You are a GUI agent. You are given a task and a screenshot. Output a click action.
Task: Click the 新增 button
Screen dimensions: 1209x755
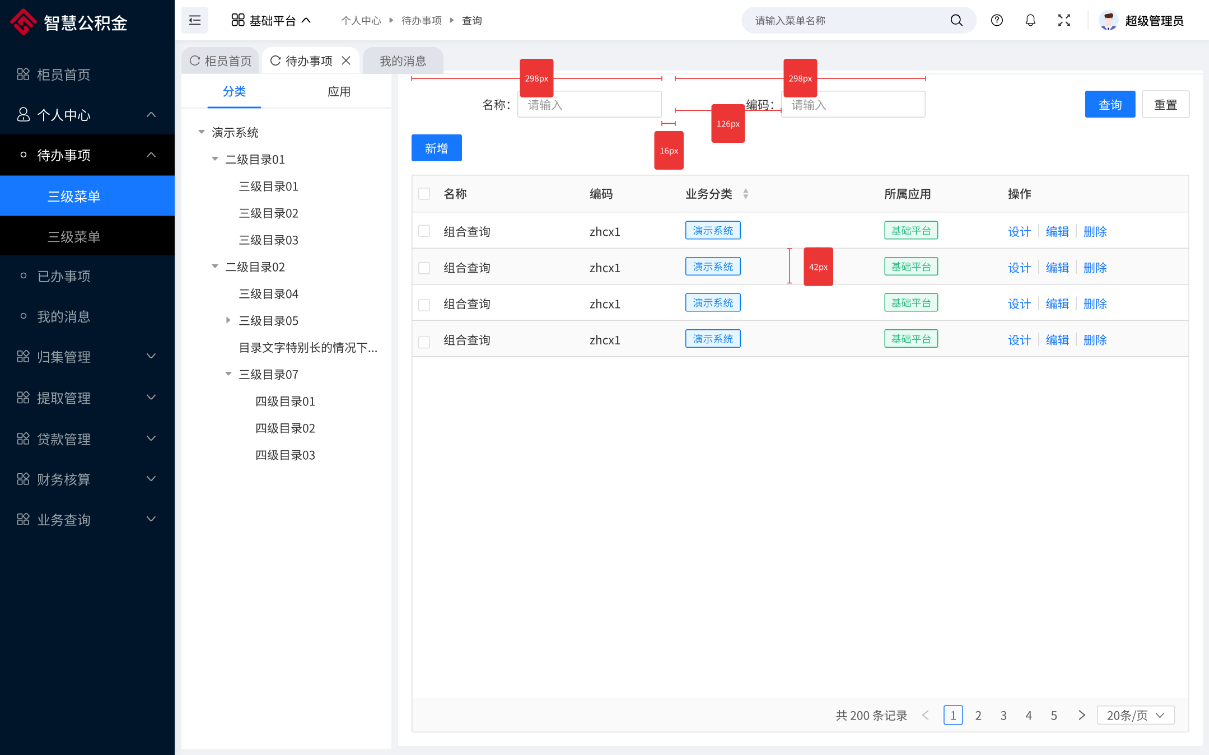tap(436, 148)
